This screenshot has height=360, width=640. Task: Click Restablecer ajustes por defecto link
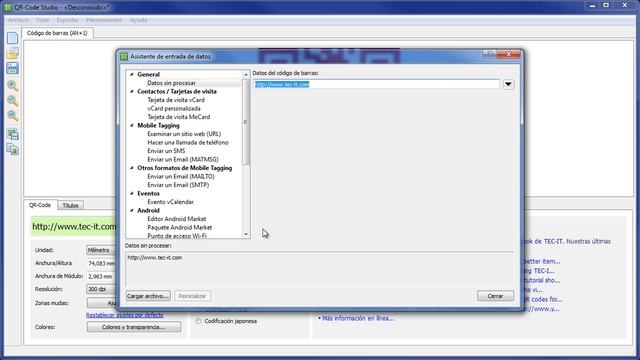tap(124, 315)
